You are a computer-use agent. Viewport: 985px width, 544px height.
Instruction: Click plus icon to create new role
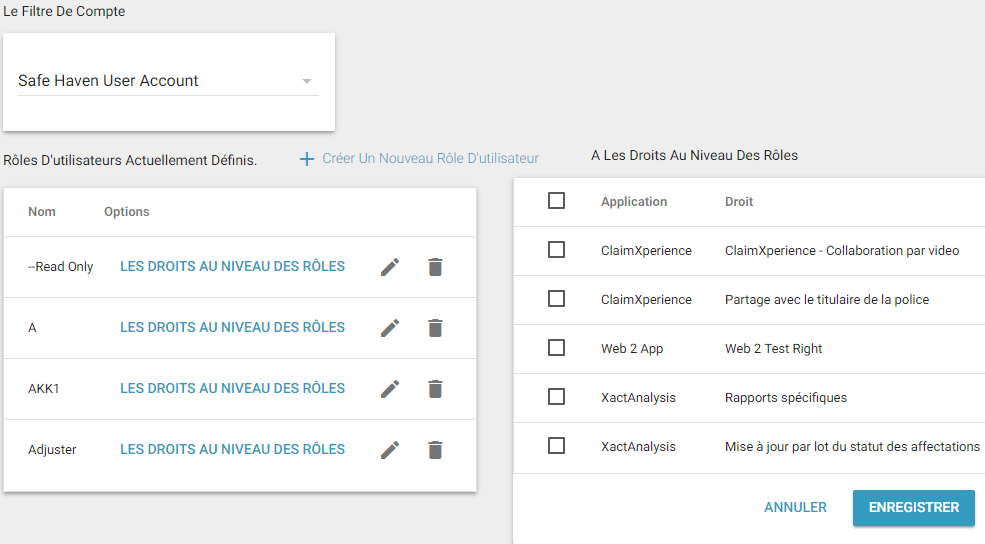tap(307, 159)
